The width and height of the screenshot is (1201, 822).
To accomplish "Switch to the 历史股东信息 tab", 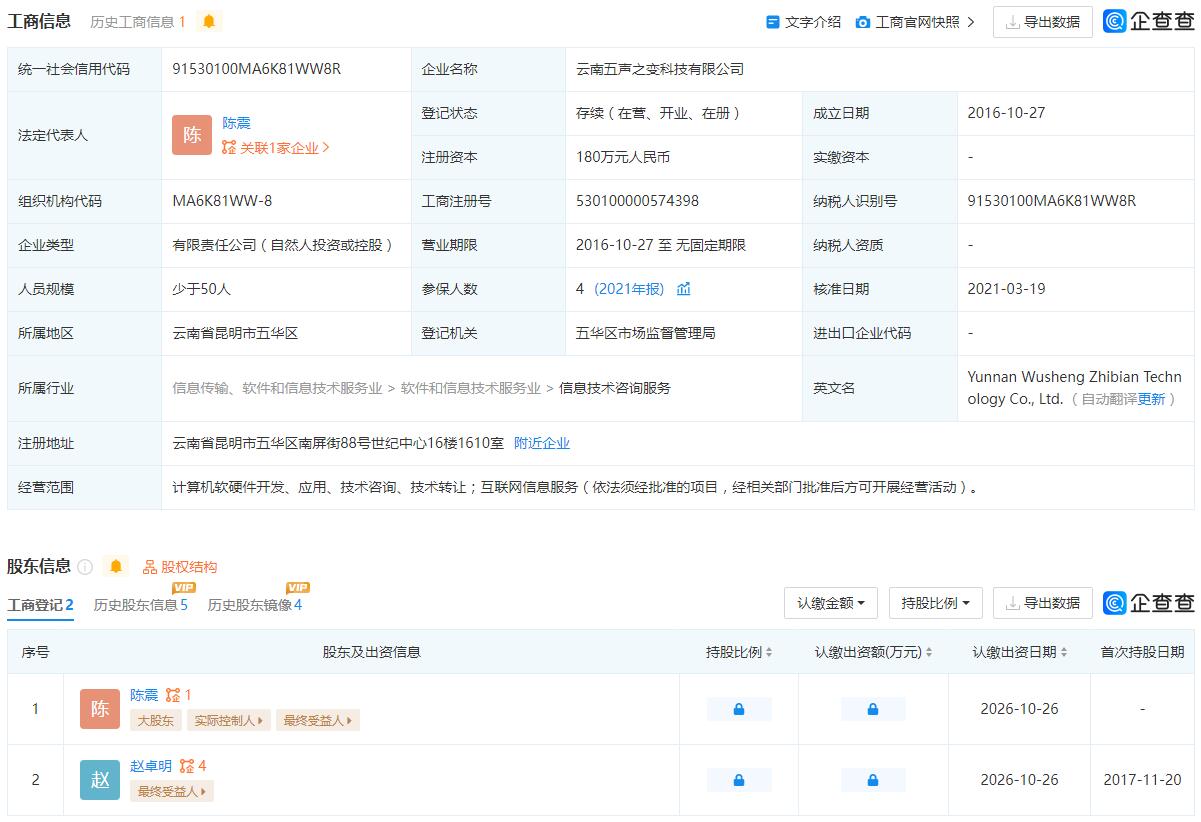I will pos(140,605).
